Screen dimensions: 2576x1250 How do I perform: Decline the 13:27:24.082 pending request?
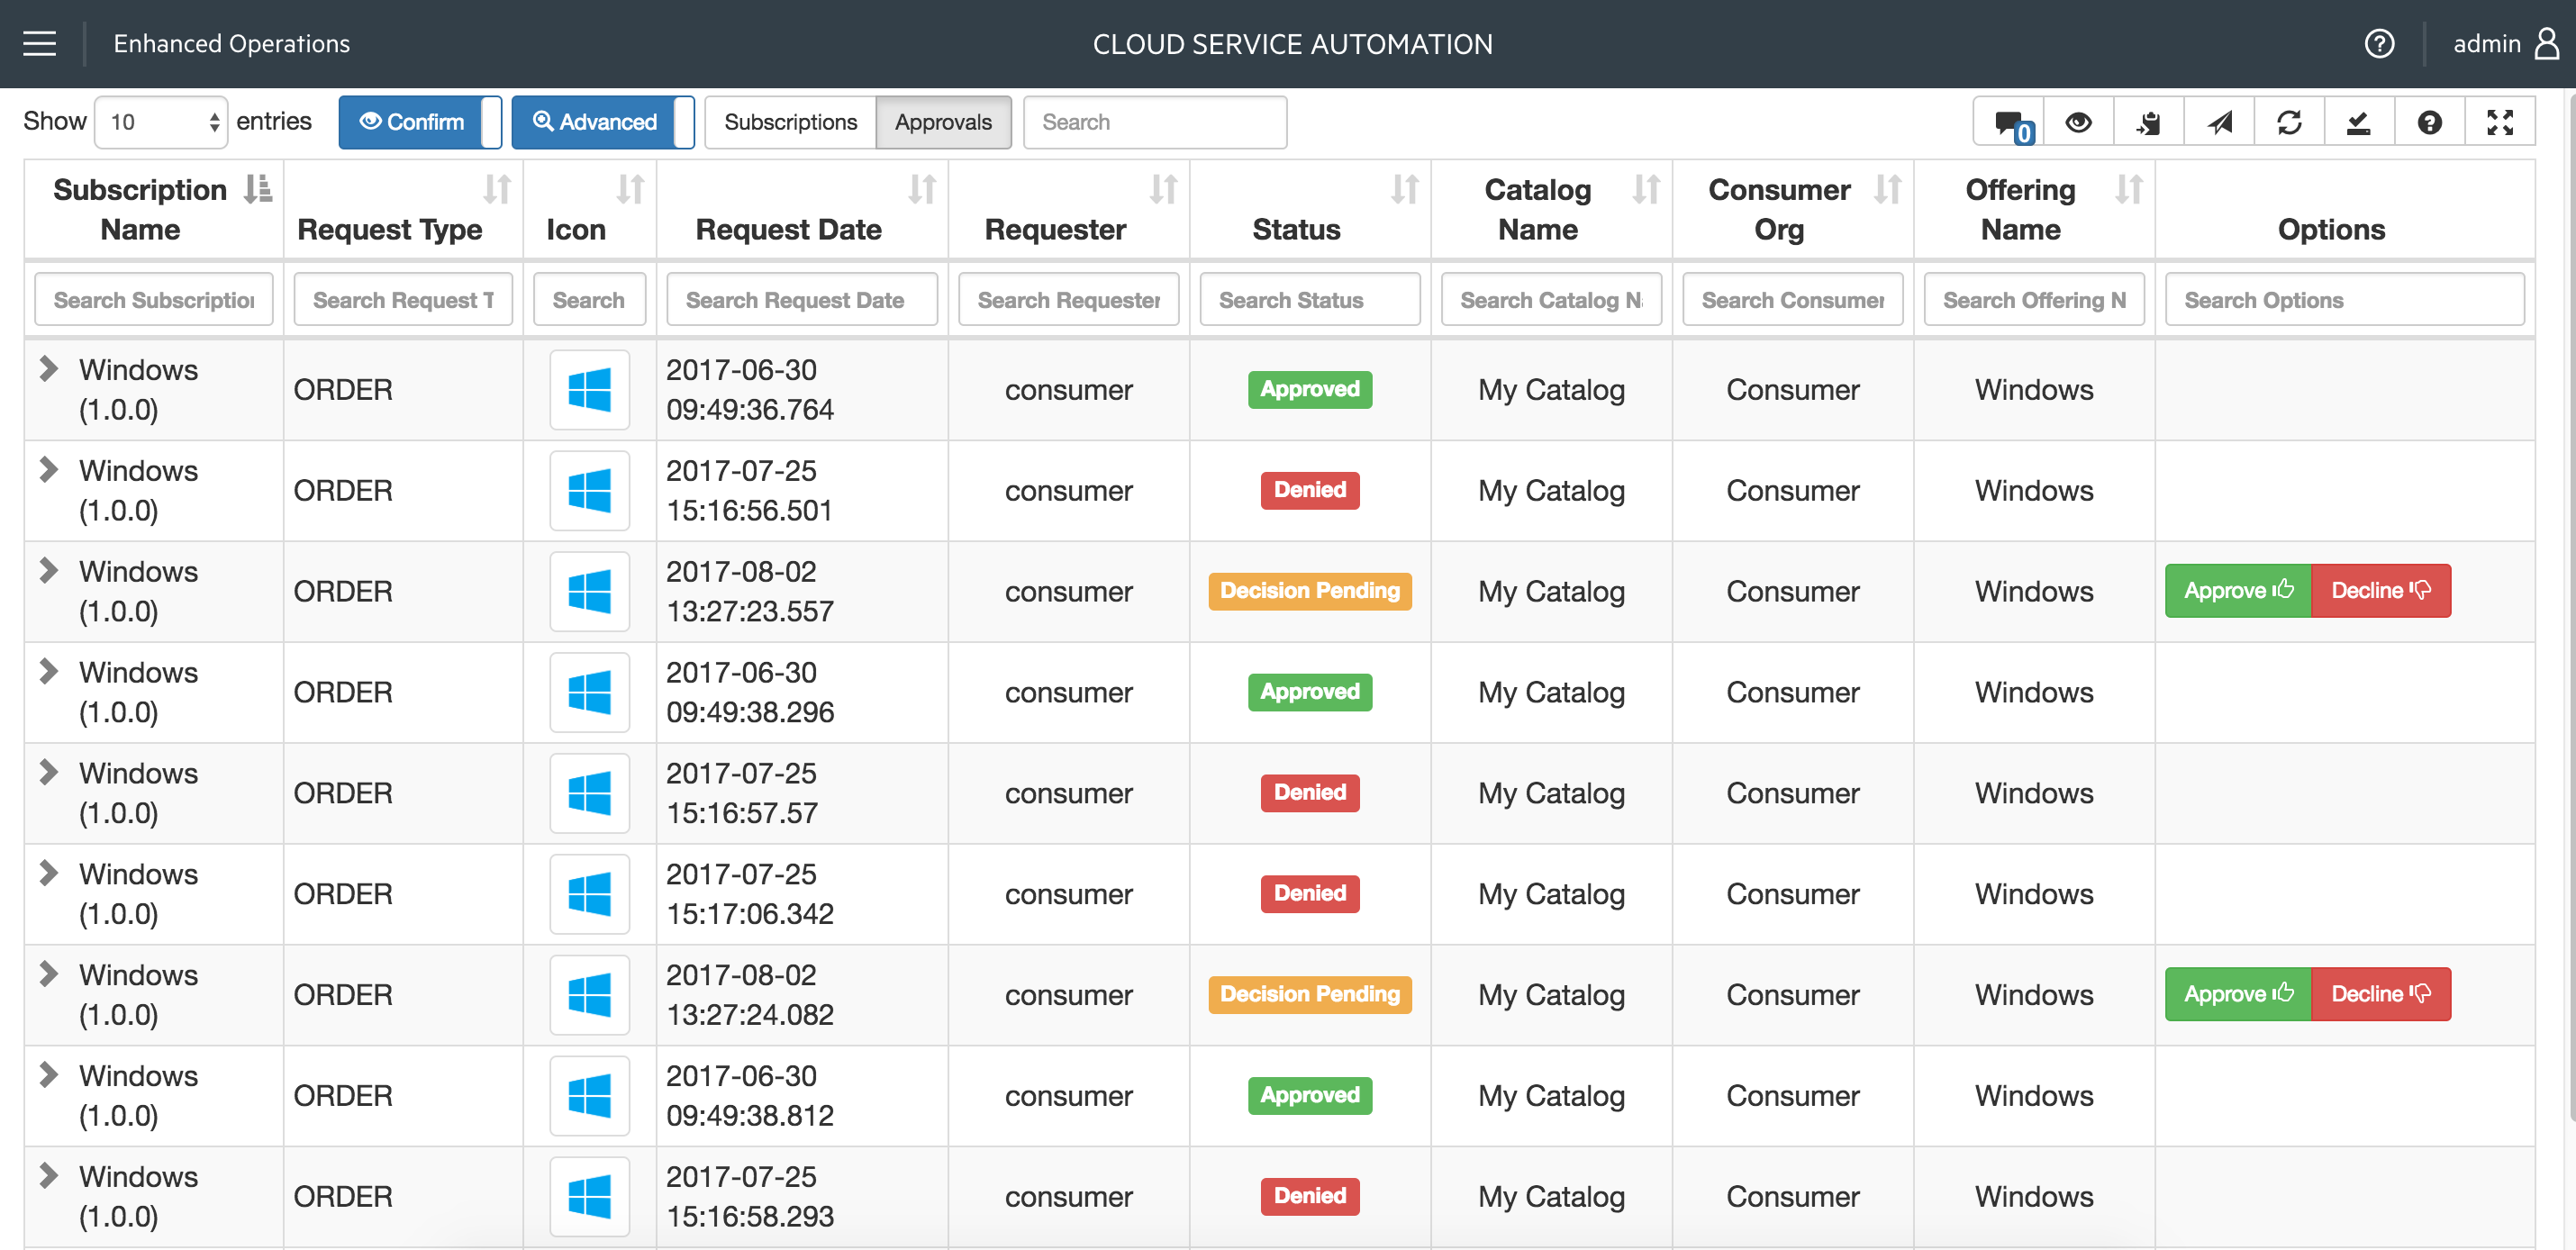coord(2380,994)
